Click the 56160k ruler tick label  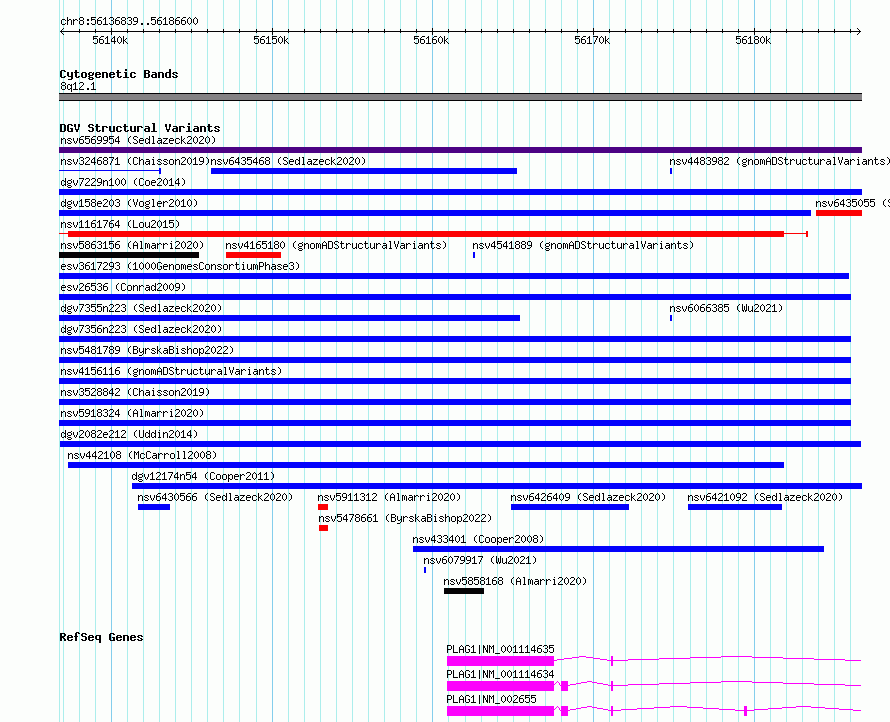[x=431, y=40]
